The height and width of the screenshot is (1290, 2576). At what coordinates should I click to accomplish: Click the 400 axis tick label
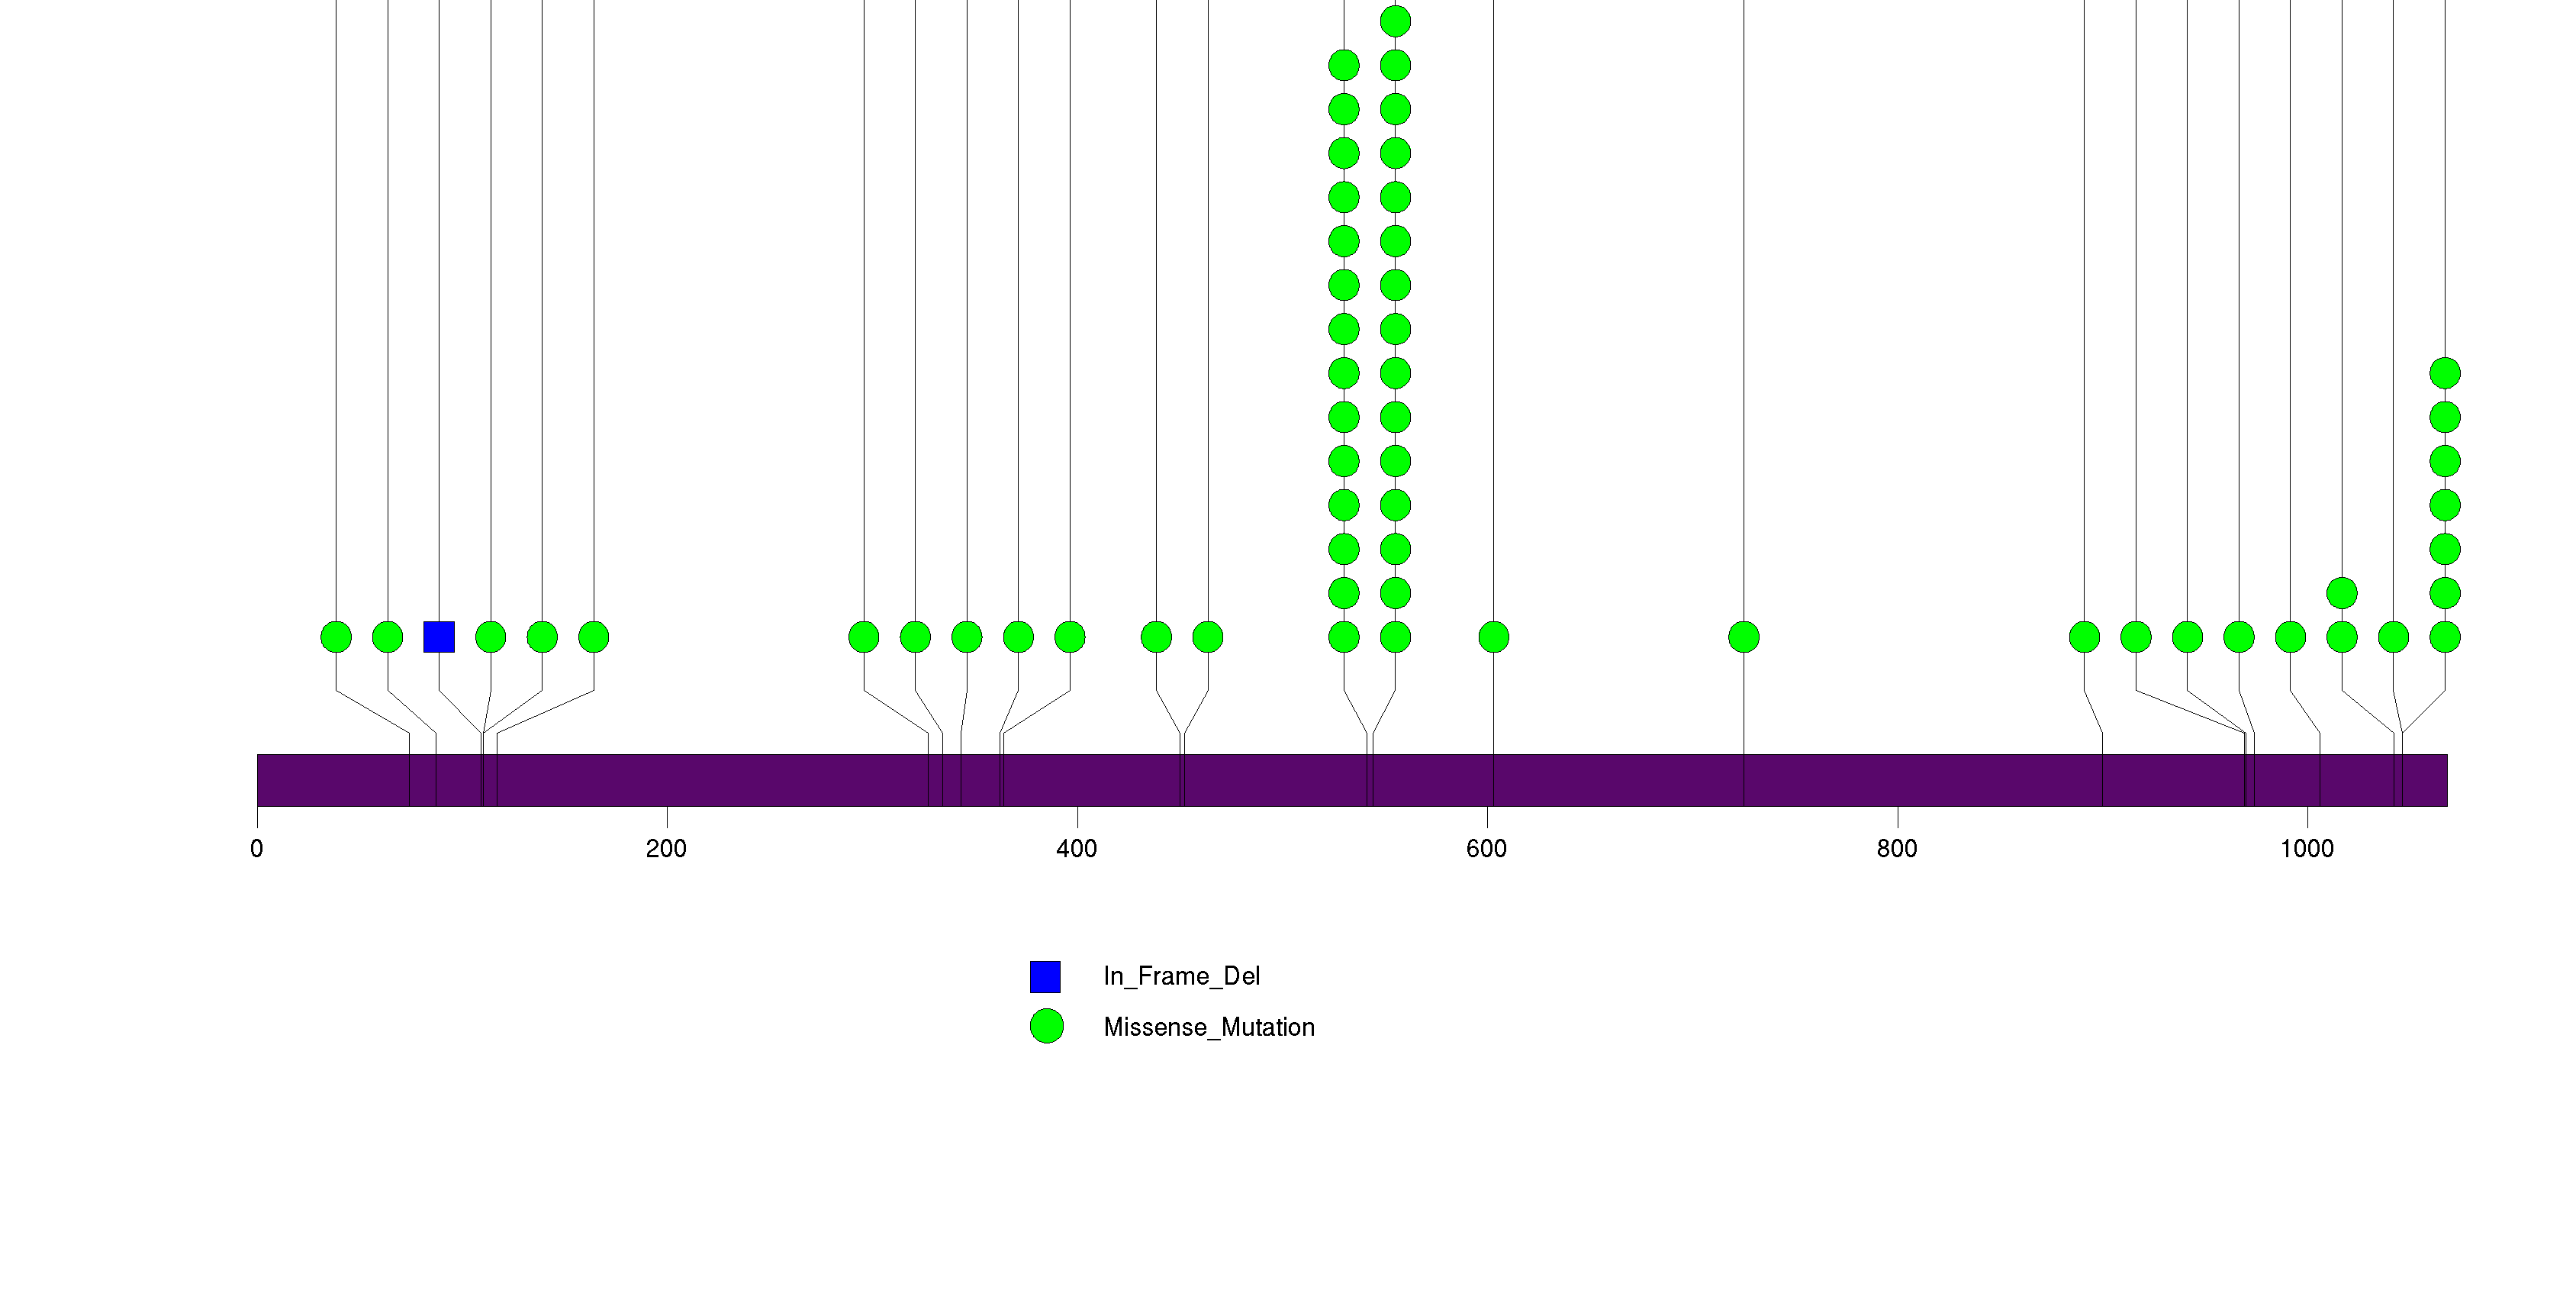coord(1076,849)
